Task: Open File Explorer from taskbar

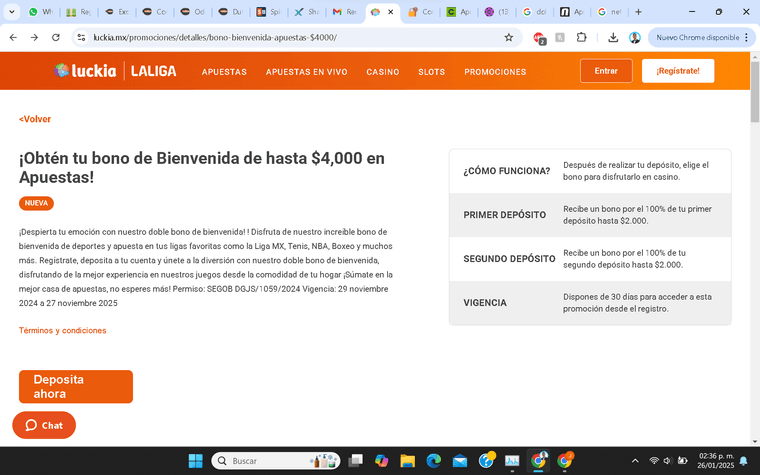Action: pos(408,461)
